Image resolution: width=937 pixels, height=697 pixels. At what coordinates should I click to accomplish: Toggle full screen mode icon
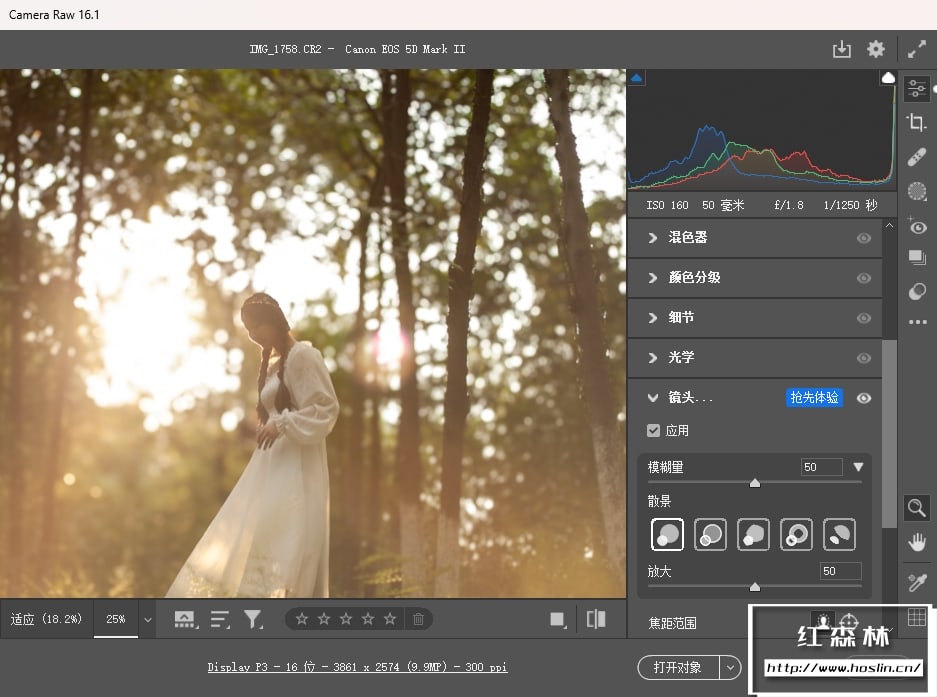(916, 49)
